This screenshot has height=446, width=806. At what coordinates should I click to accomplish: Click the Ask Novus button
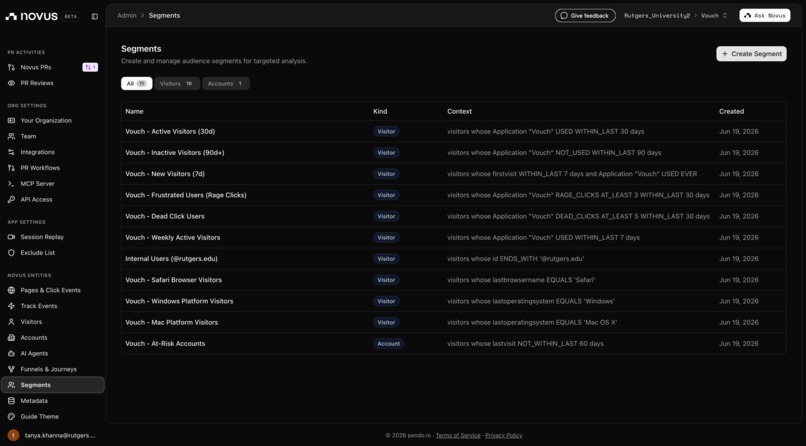[x=765, y=16]
